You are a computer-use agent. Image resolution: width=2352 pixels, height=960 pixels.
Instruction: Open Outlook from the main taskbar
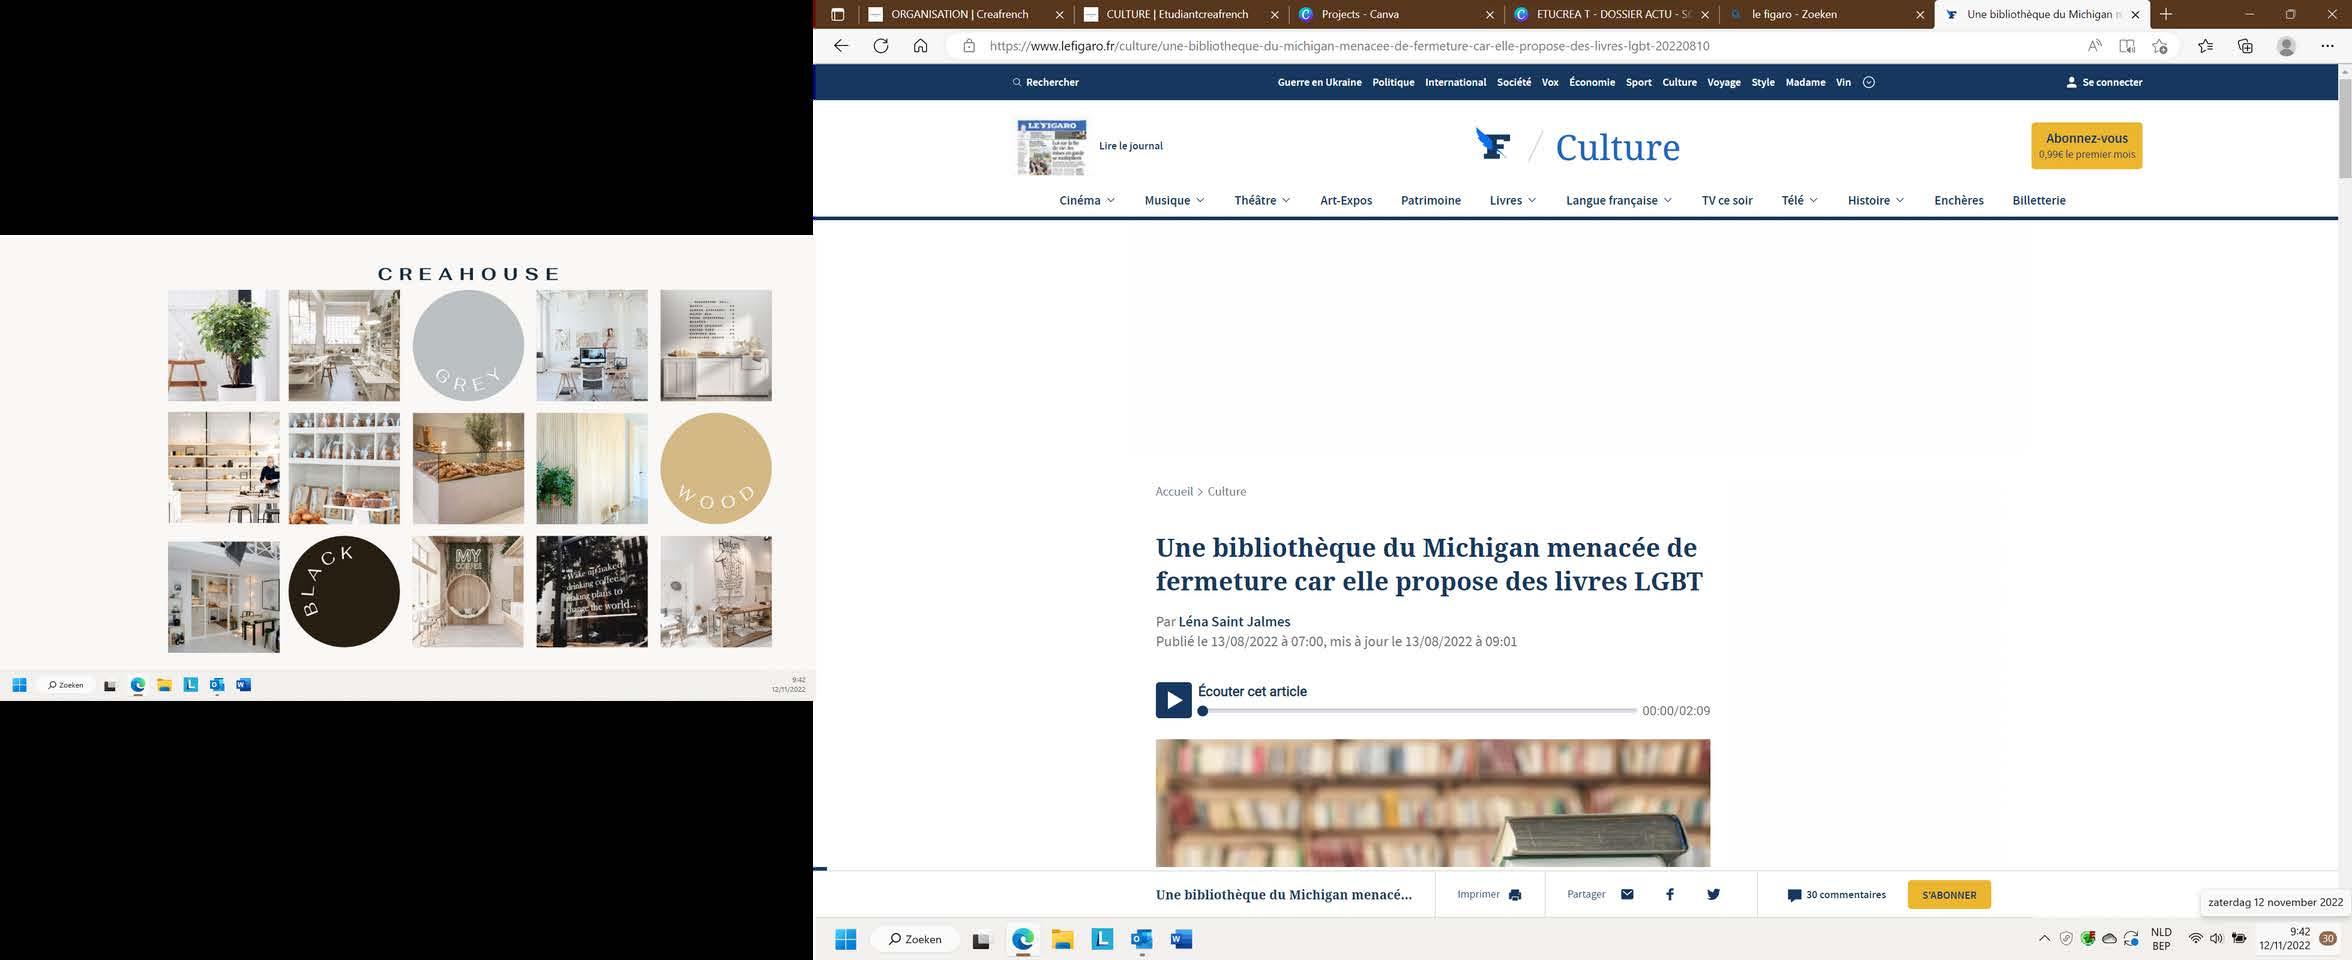[1141, 939]
